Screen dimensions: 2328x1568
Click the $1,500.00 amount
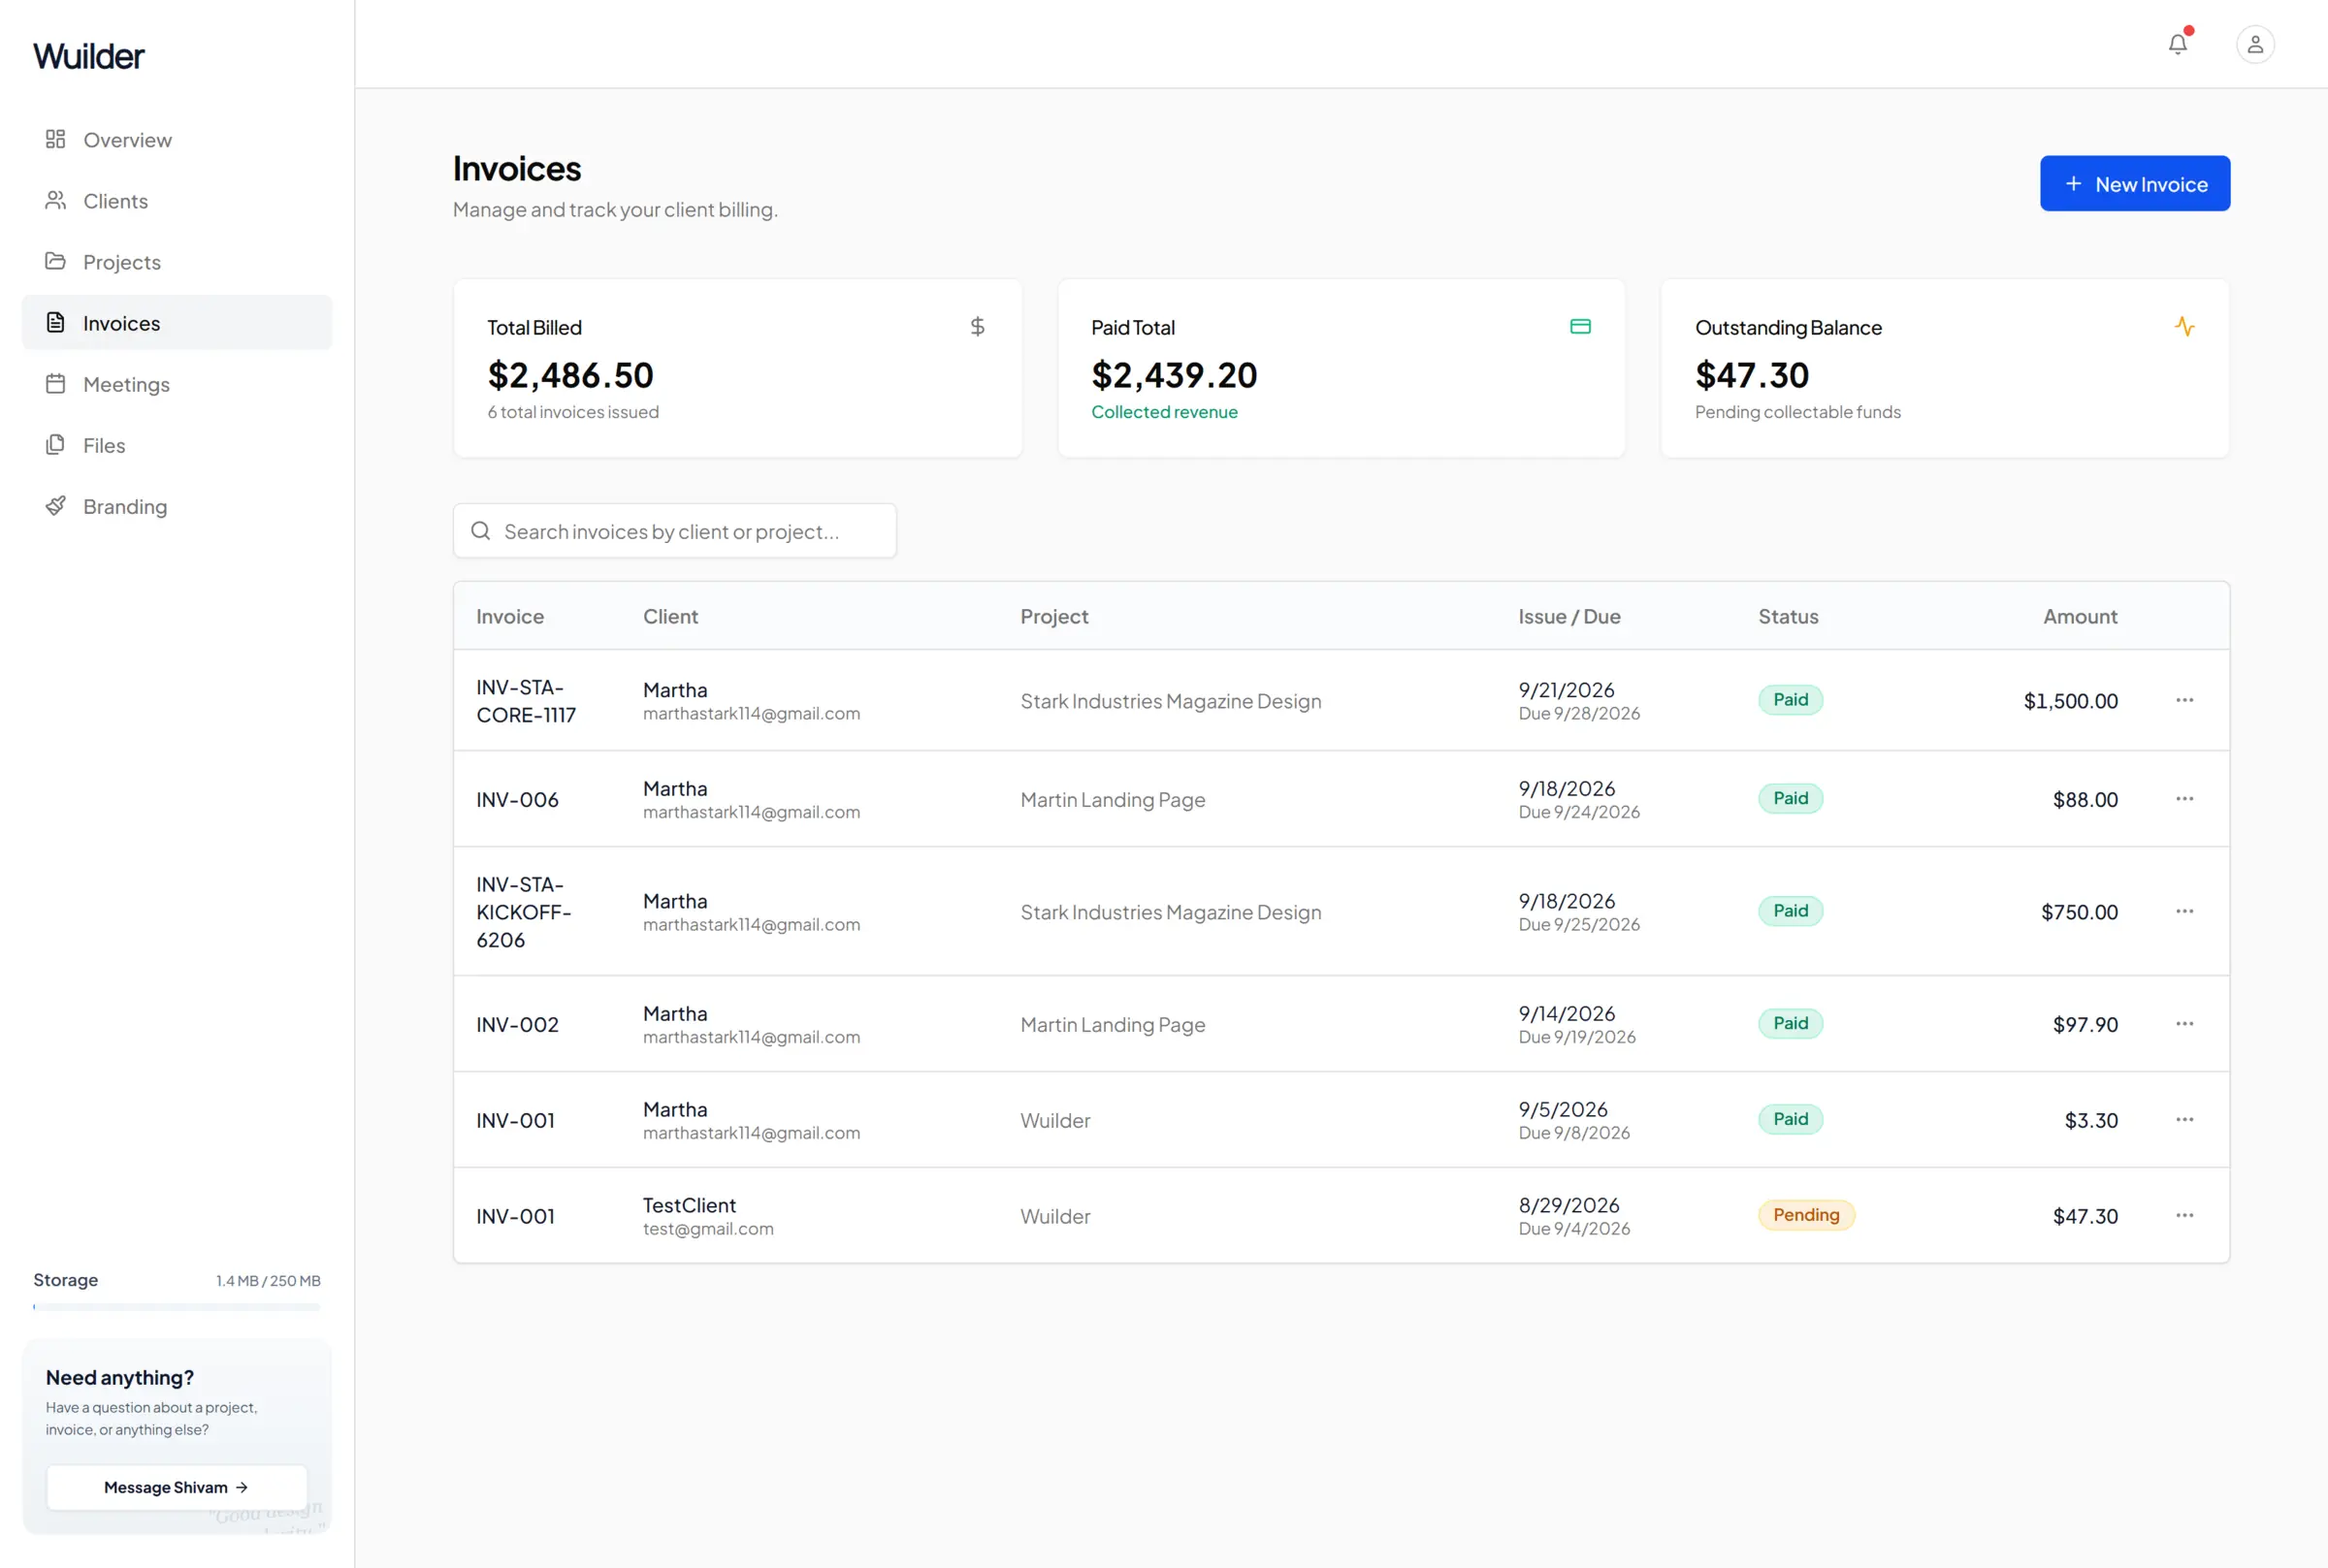2070,702
